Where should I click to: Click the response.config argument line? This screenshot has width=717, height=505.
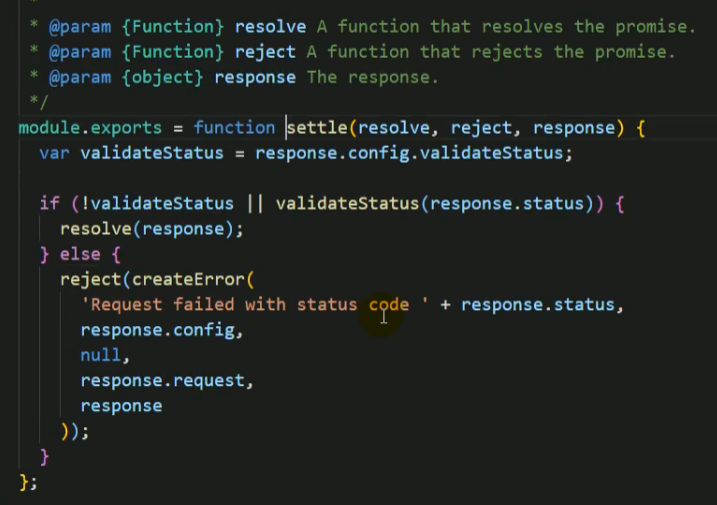pyautogui.click(x=158, y=330)
